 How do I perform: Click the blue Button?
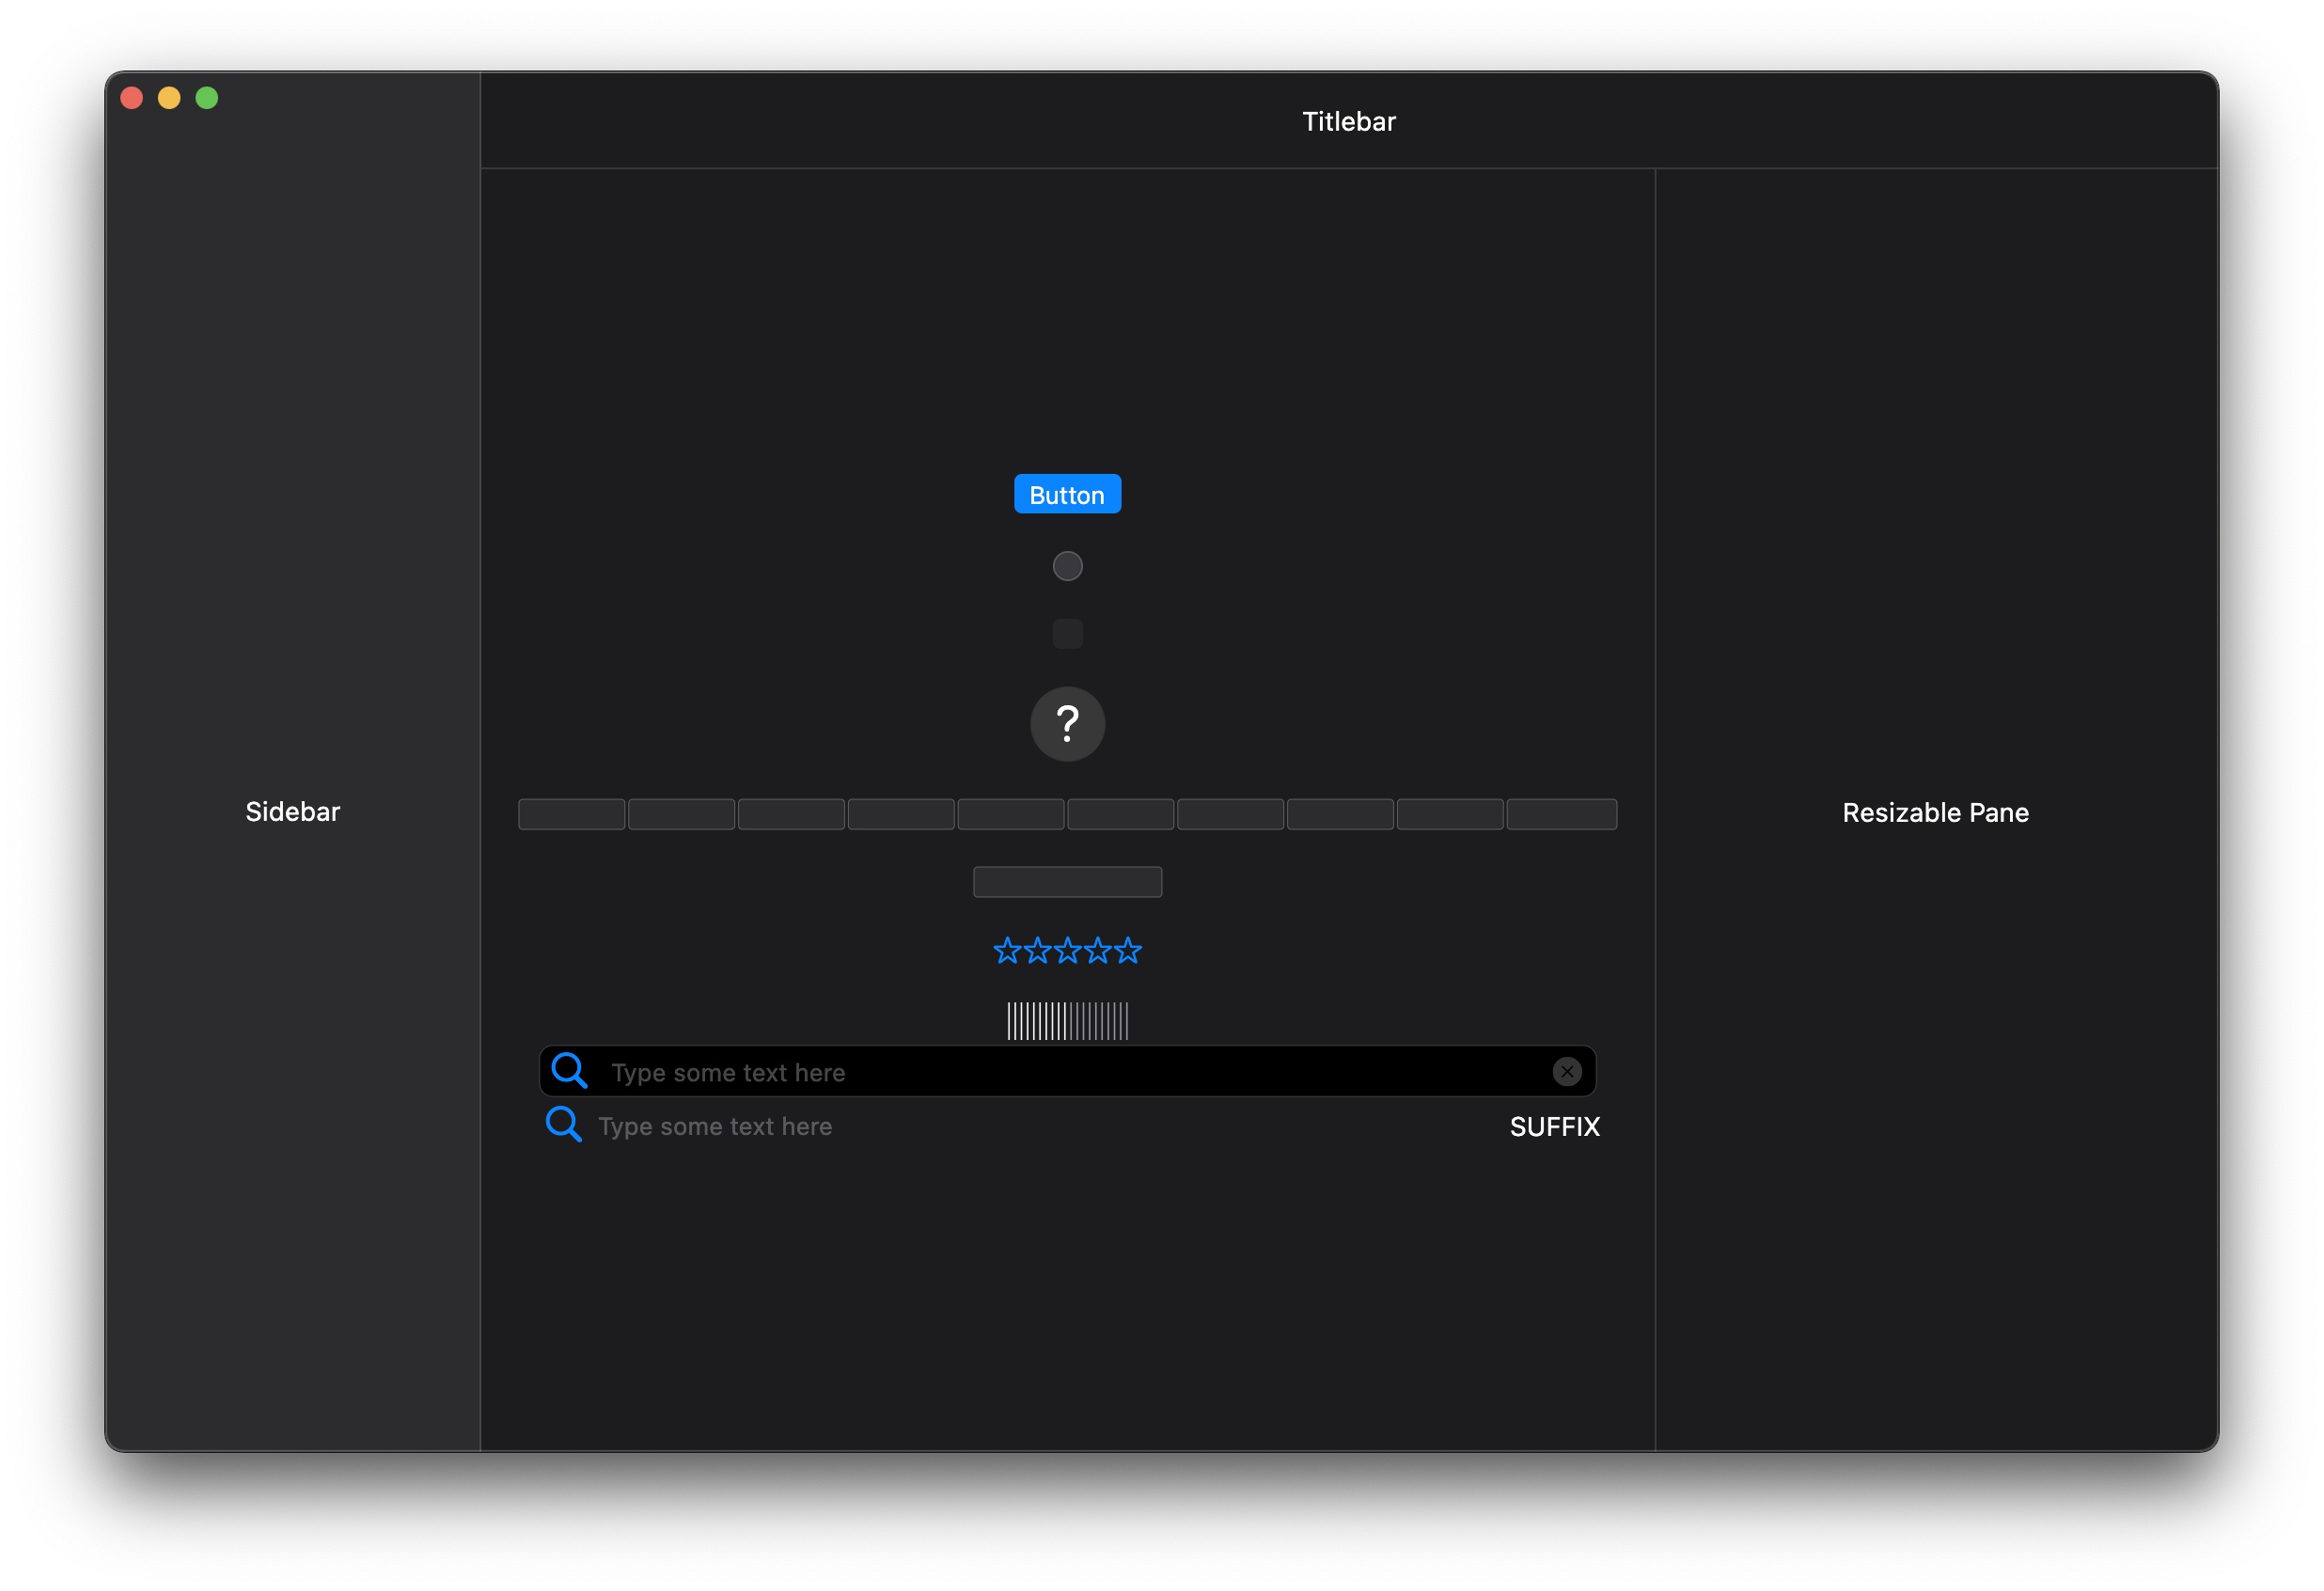click(1067, 494)
